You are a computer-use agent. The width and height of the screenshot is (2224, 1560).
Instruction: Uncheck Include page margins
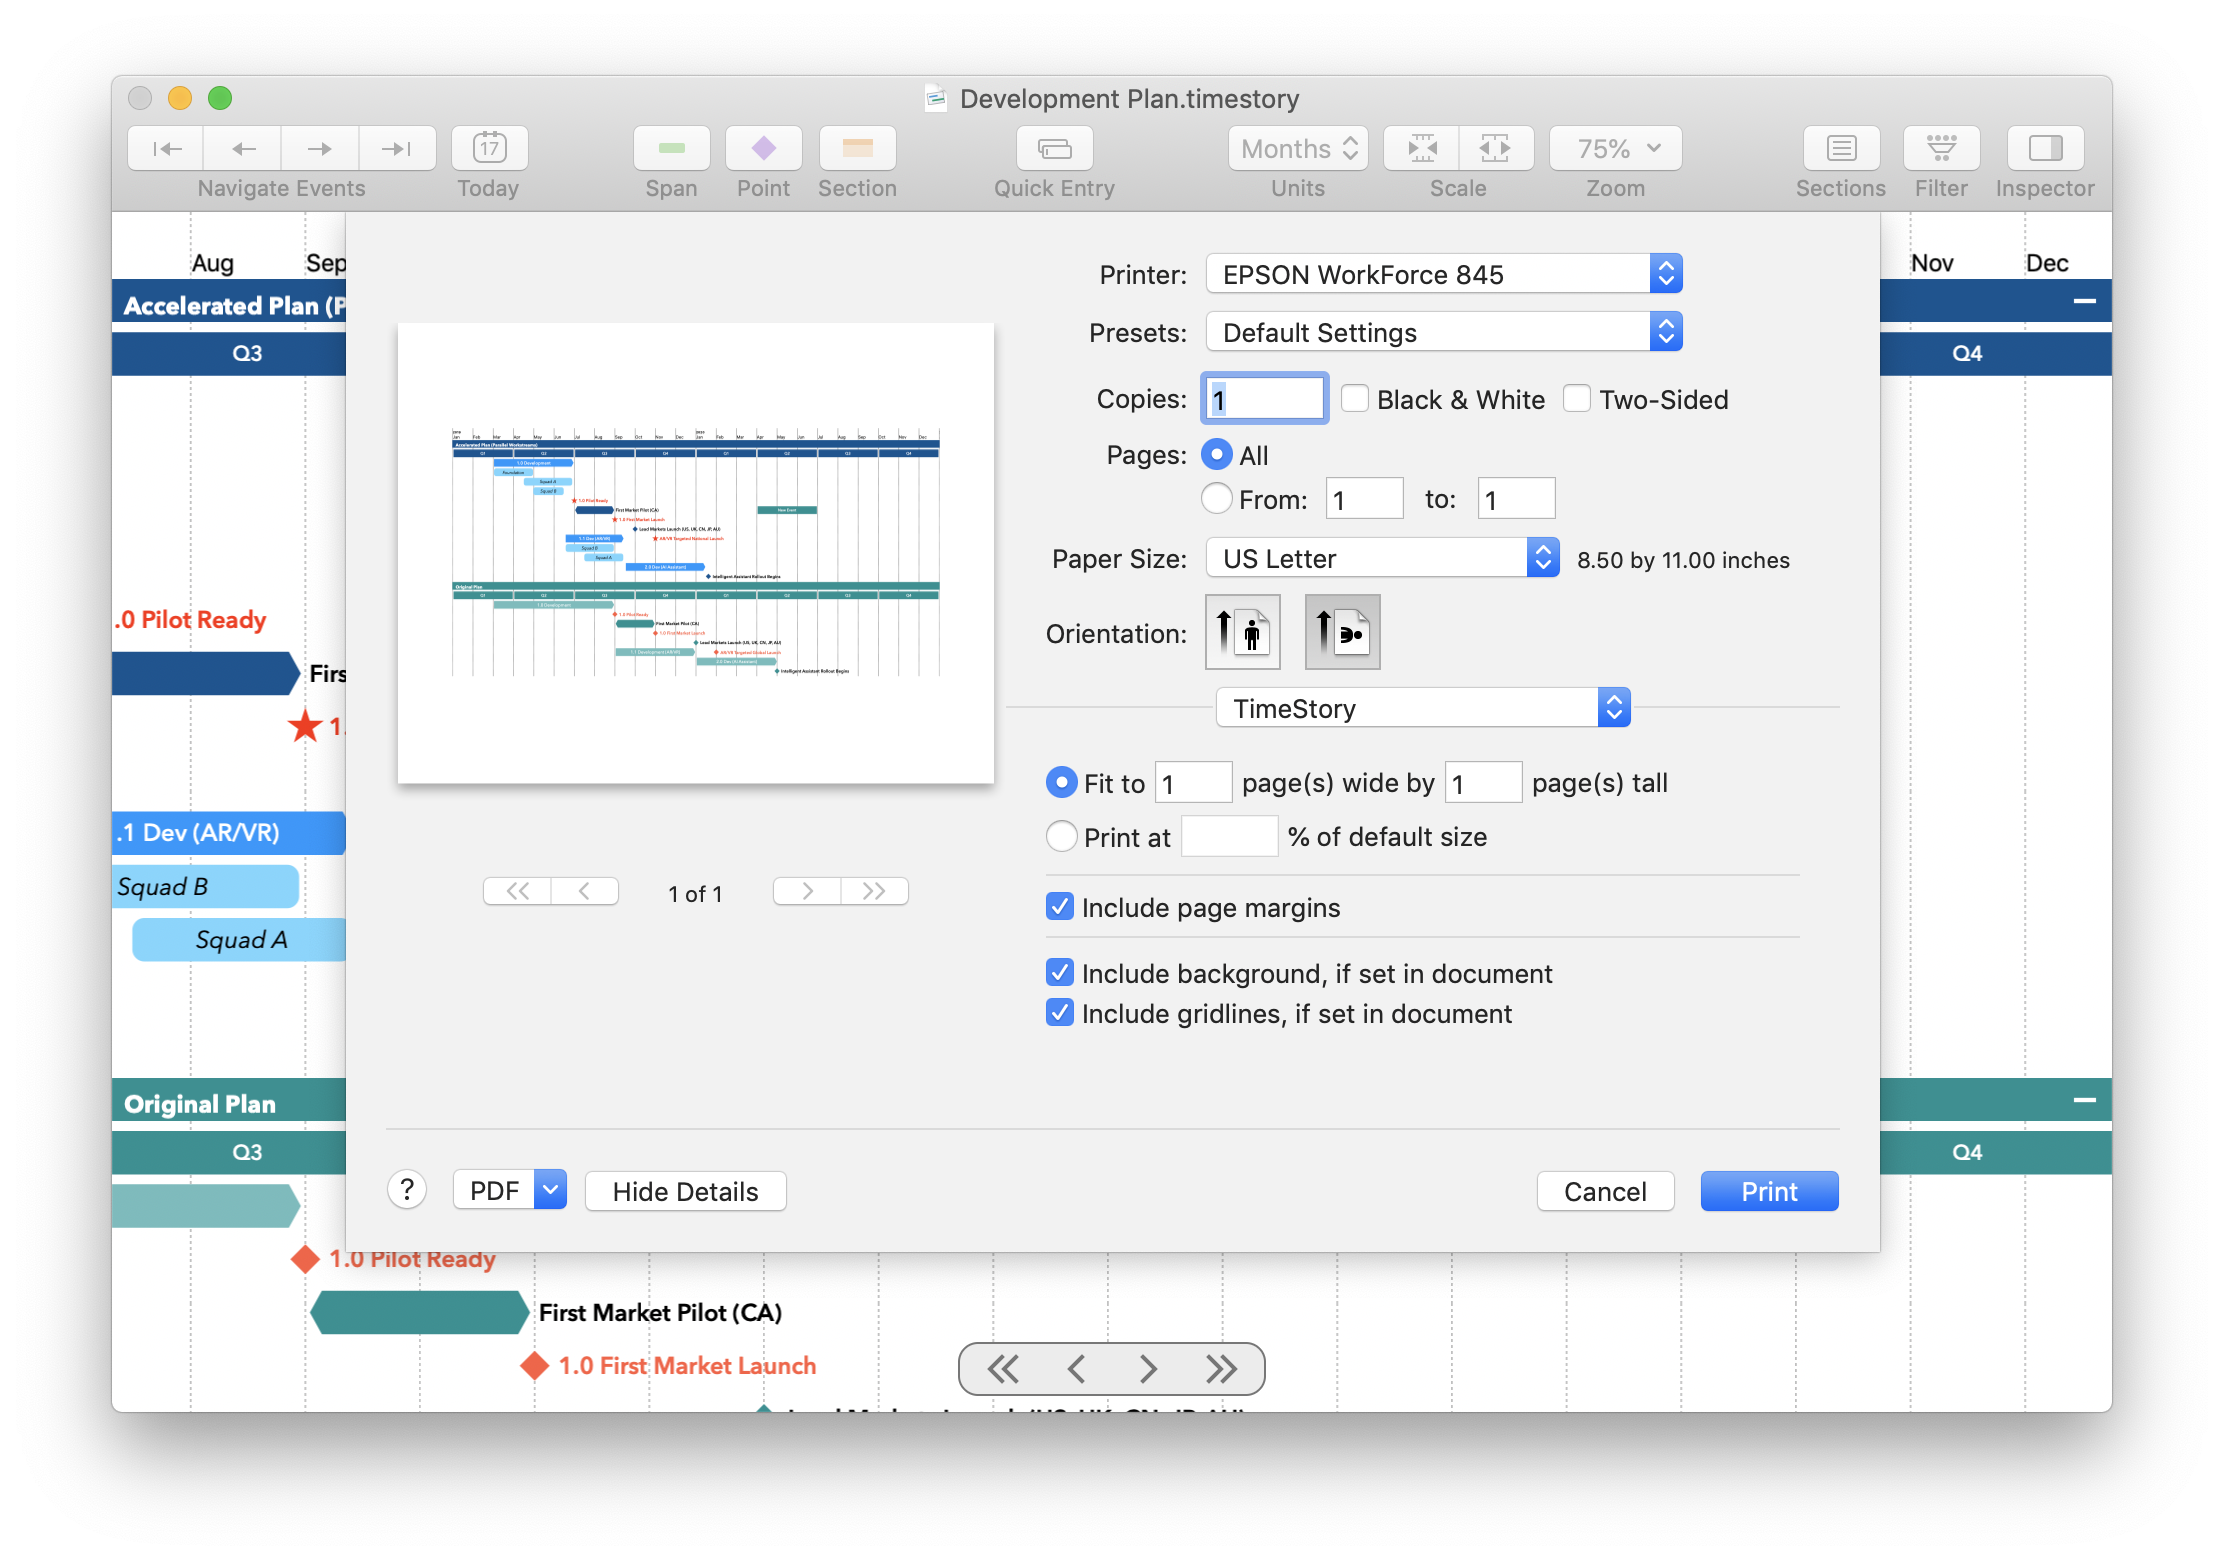(x=1060, y=906)
